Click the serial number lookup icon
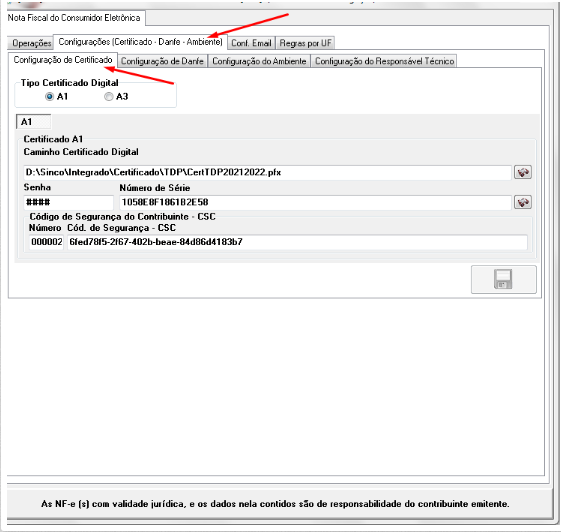This screenshot has height=532, width=561. pyautogui.click(x=523, y=202)
